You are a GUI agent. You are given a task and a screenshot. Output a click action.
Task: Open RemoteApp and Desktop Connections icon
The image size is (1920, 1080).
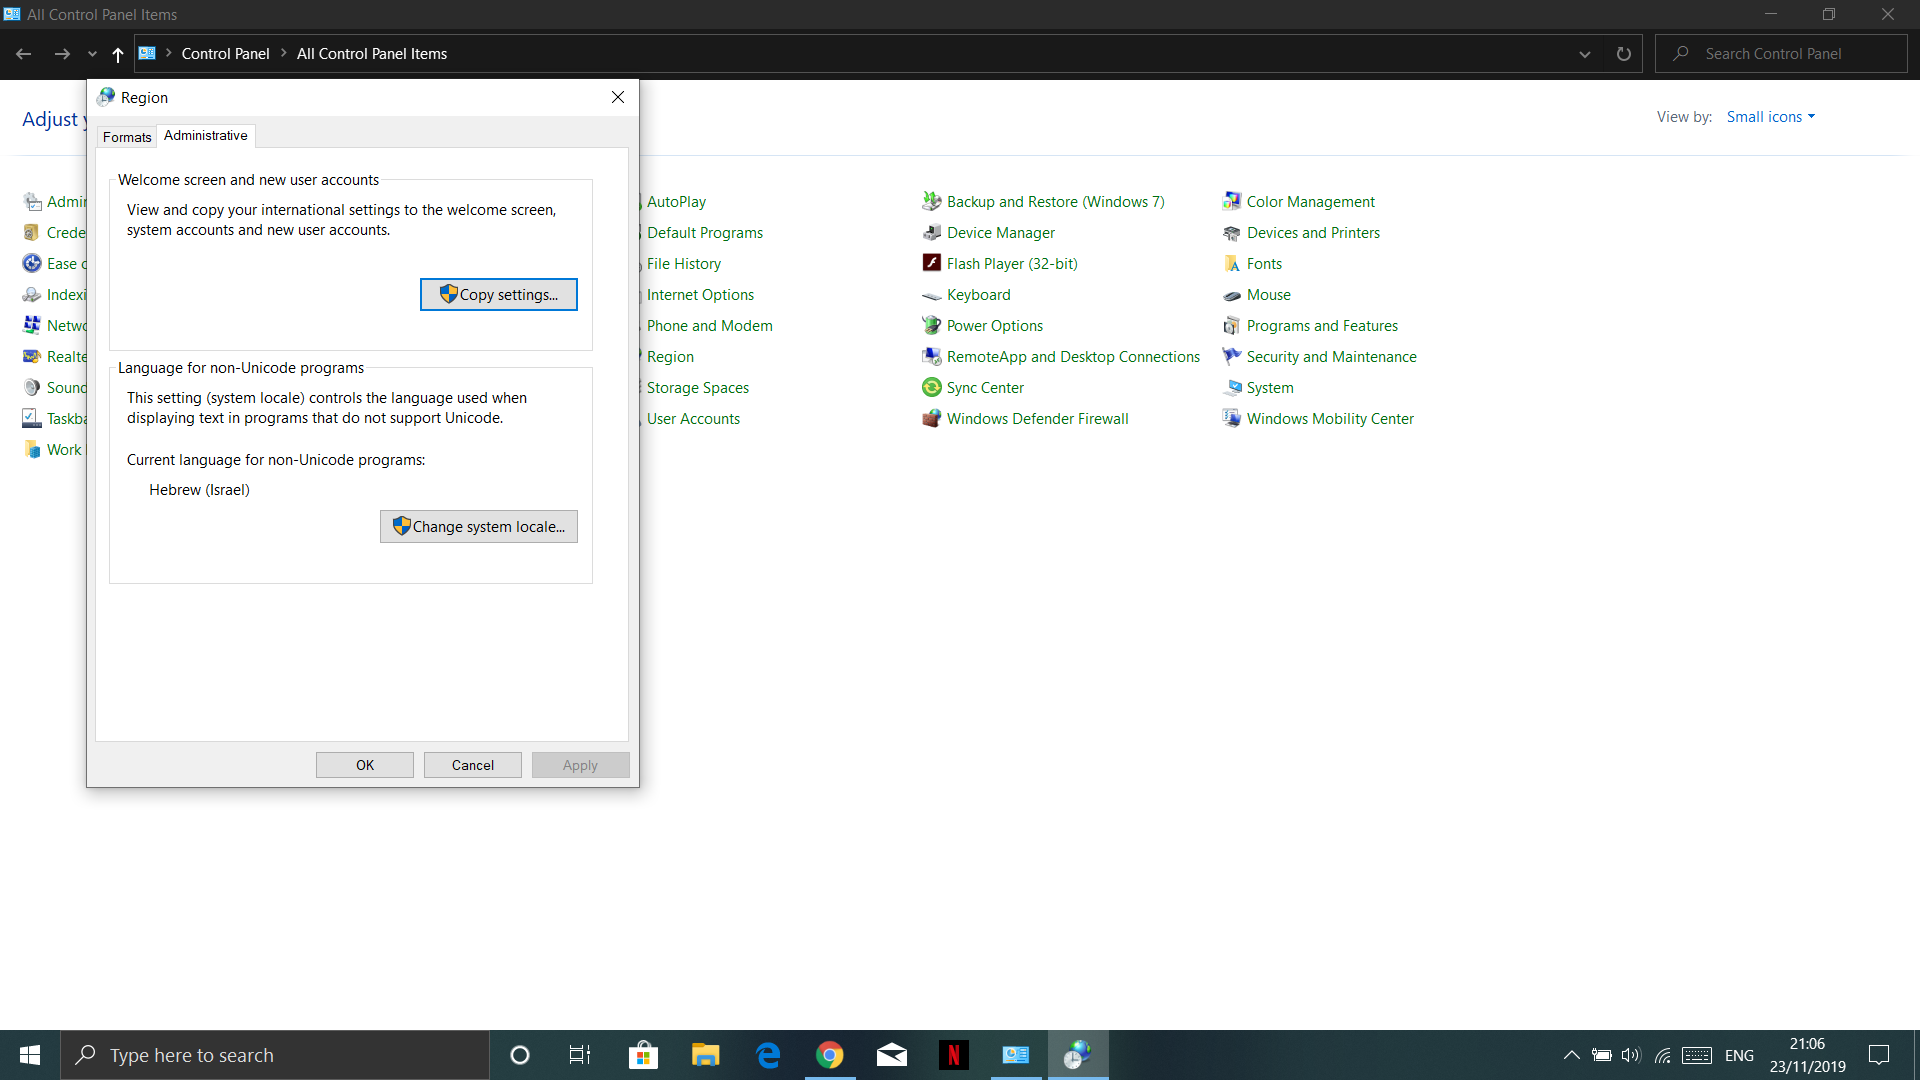pos(931,356)
